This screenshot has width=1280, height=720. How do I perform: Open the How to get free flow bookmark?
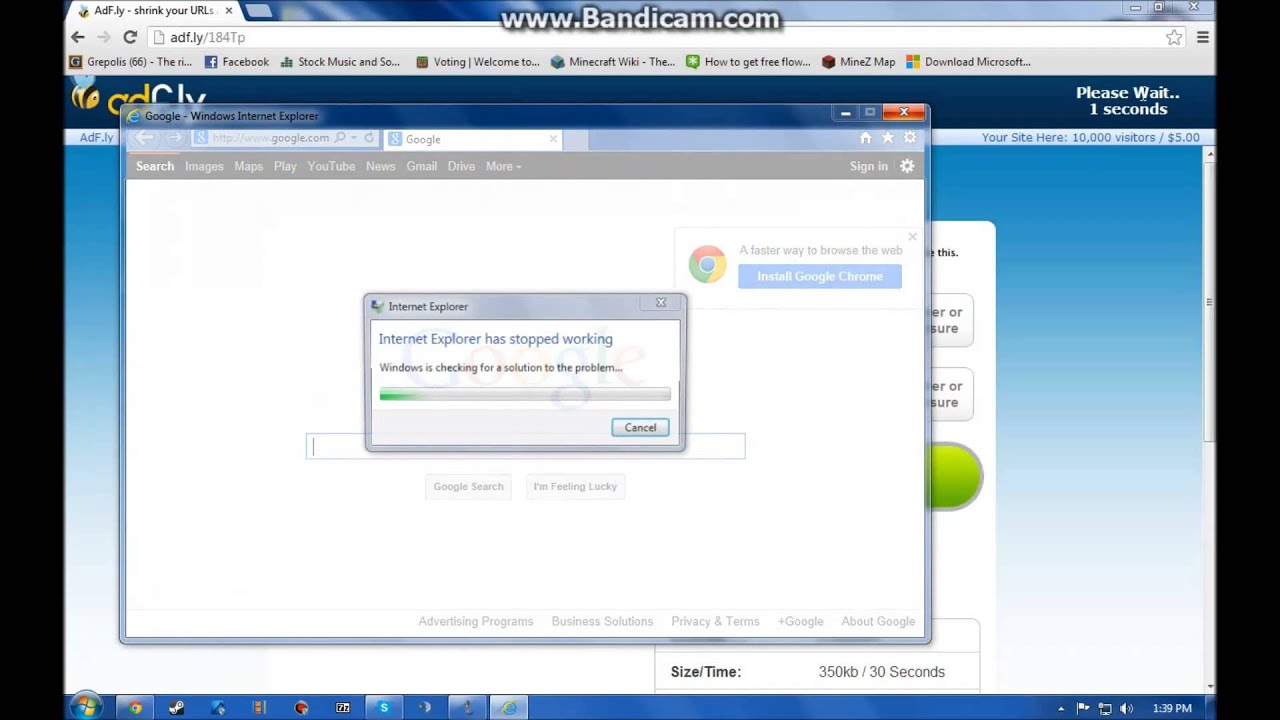coord(748,62)
